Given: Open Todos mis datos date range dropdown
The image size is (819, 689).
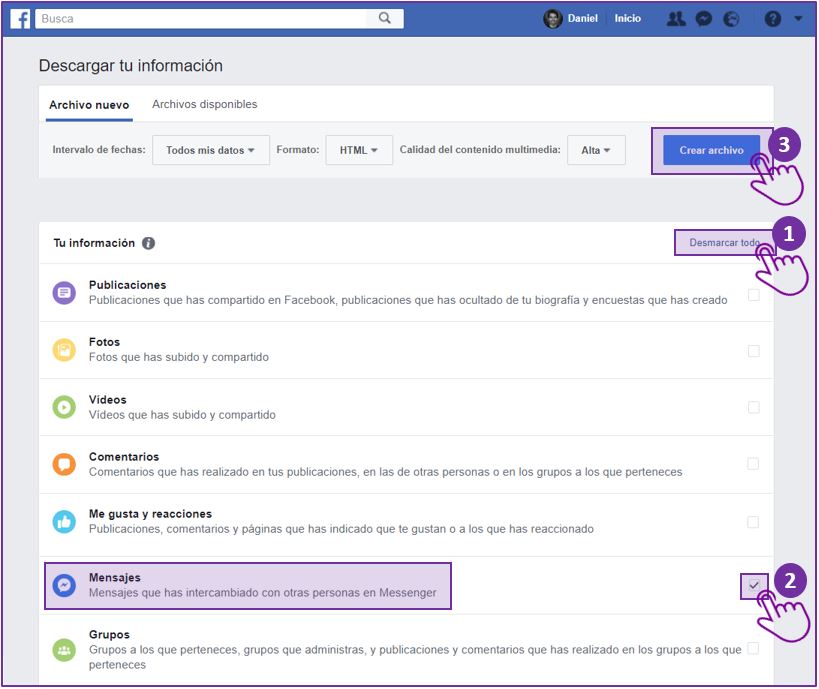Looking at the screenshot, I should 211,150.
